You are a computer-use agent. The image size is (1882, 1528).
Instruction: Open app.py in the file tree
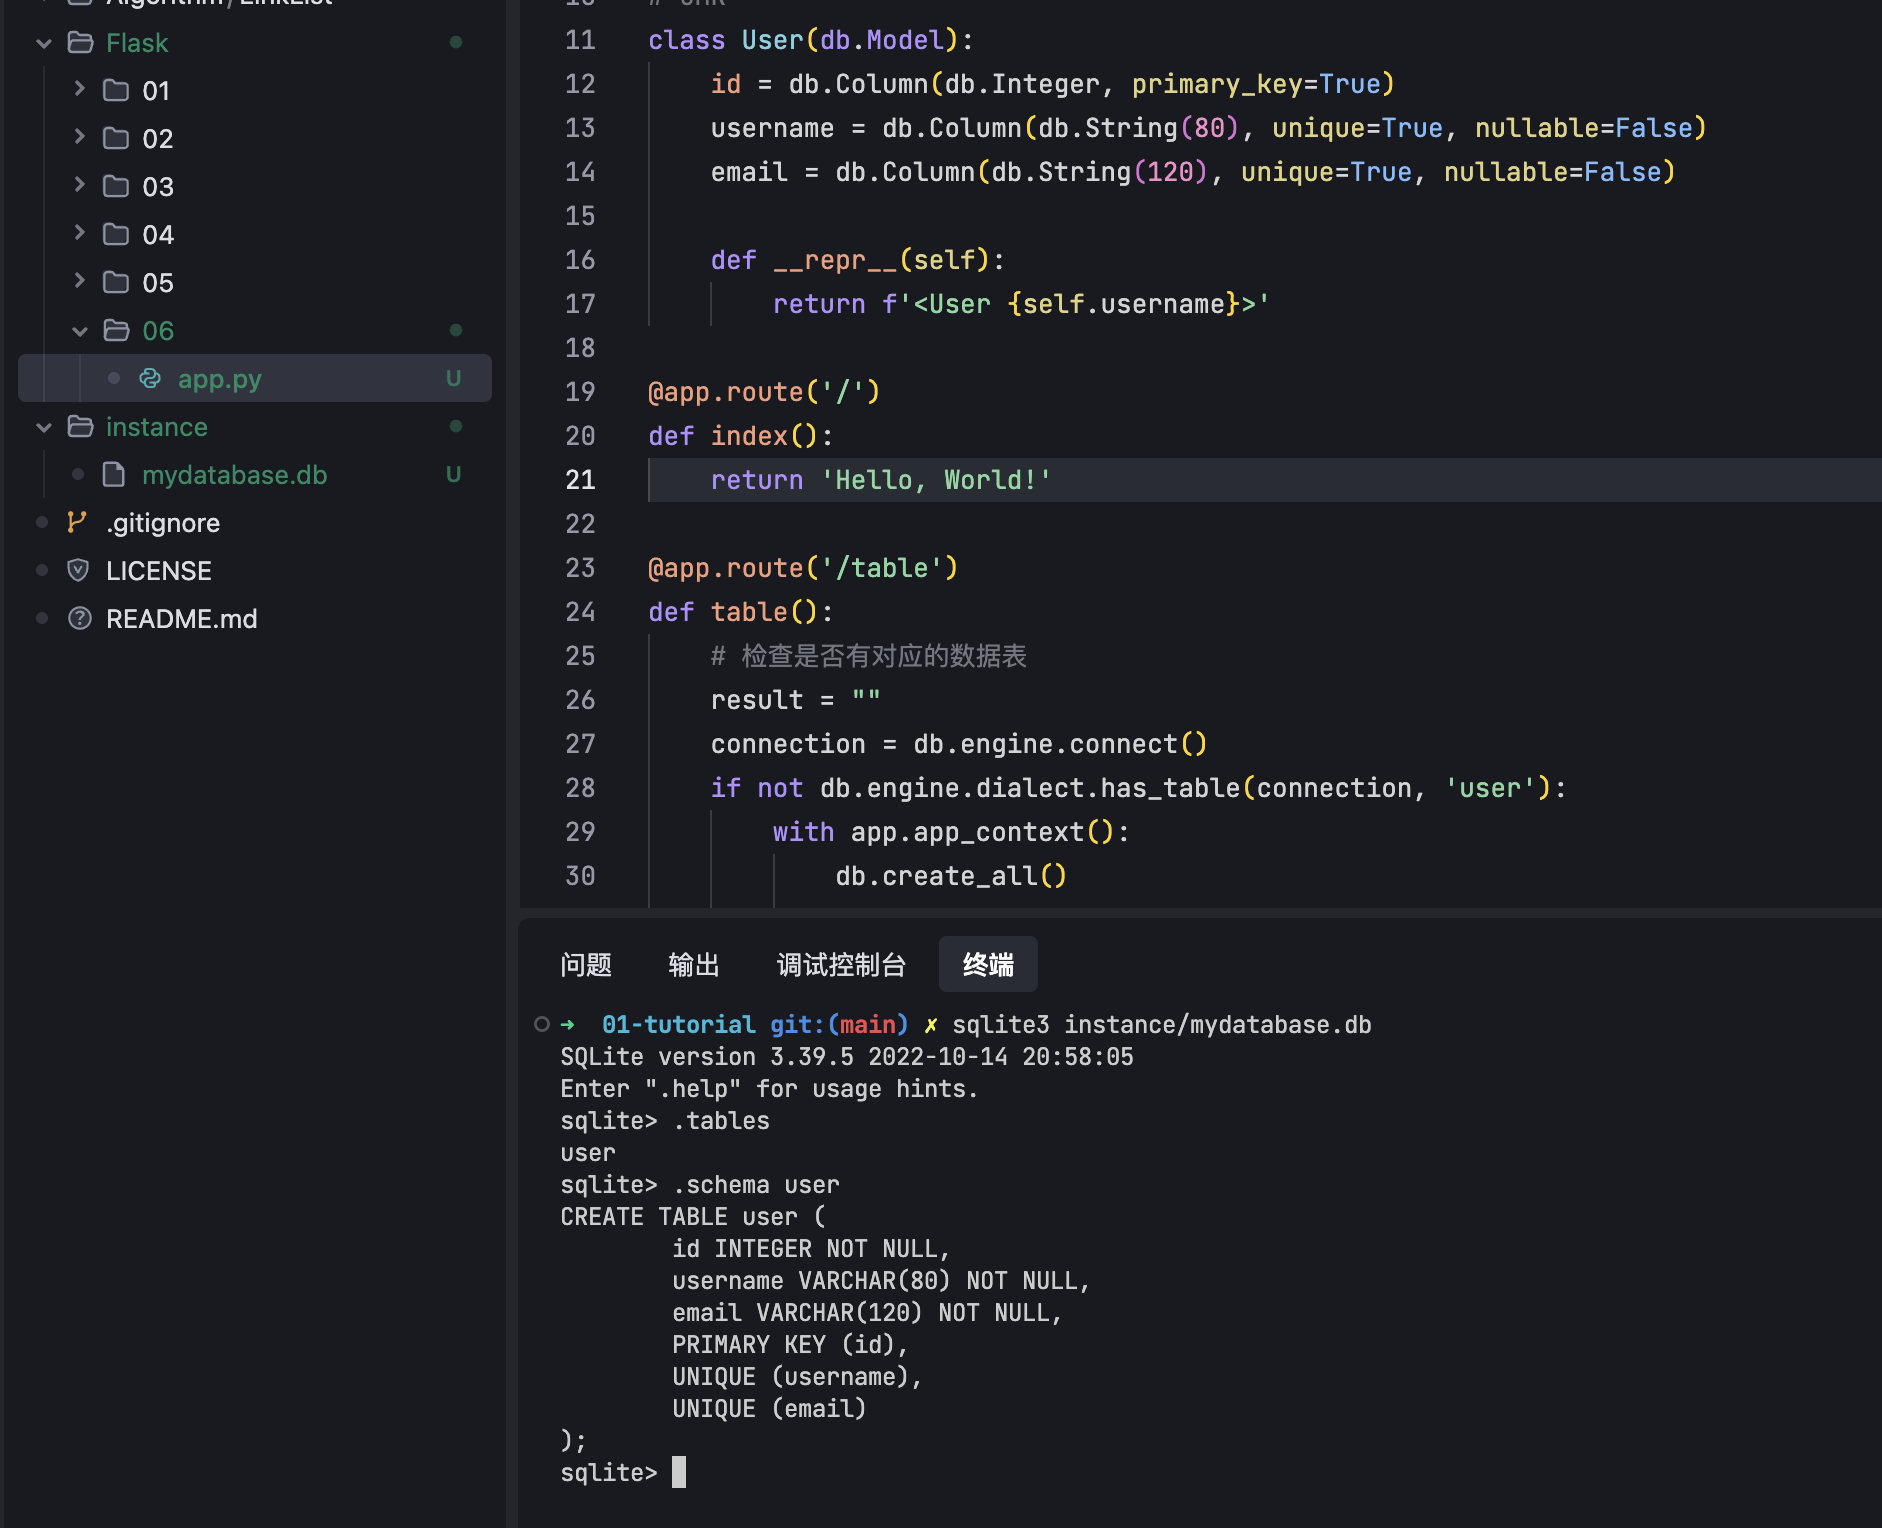255,378
